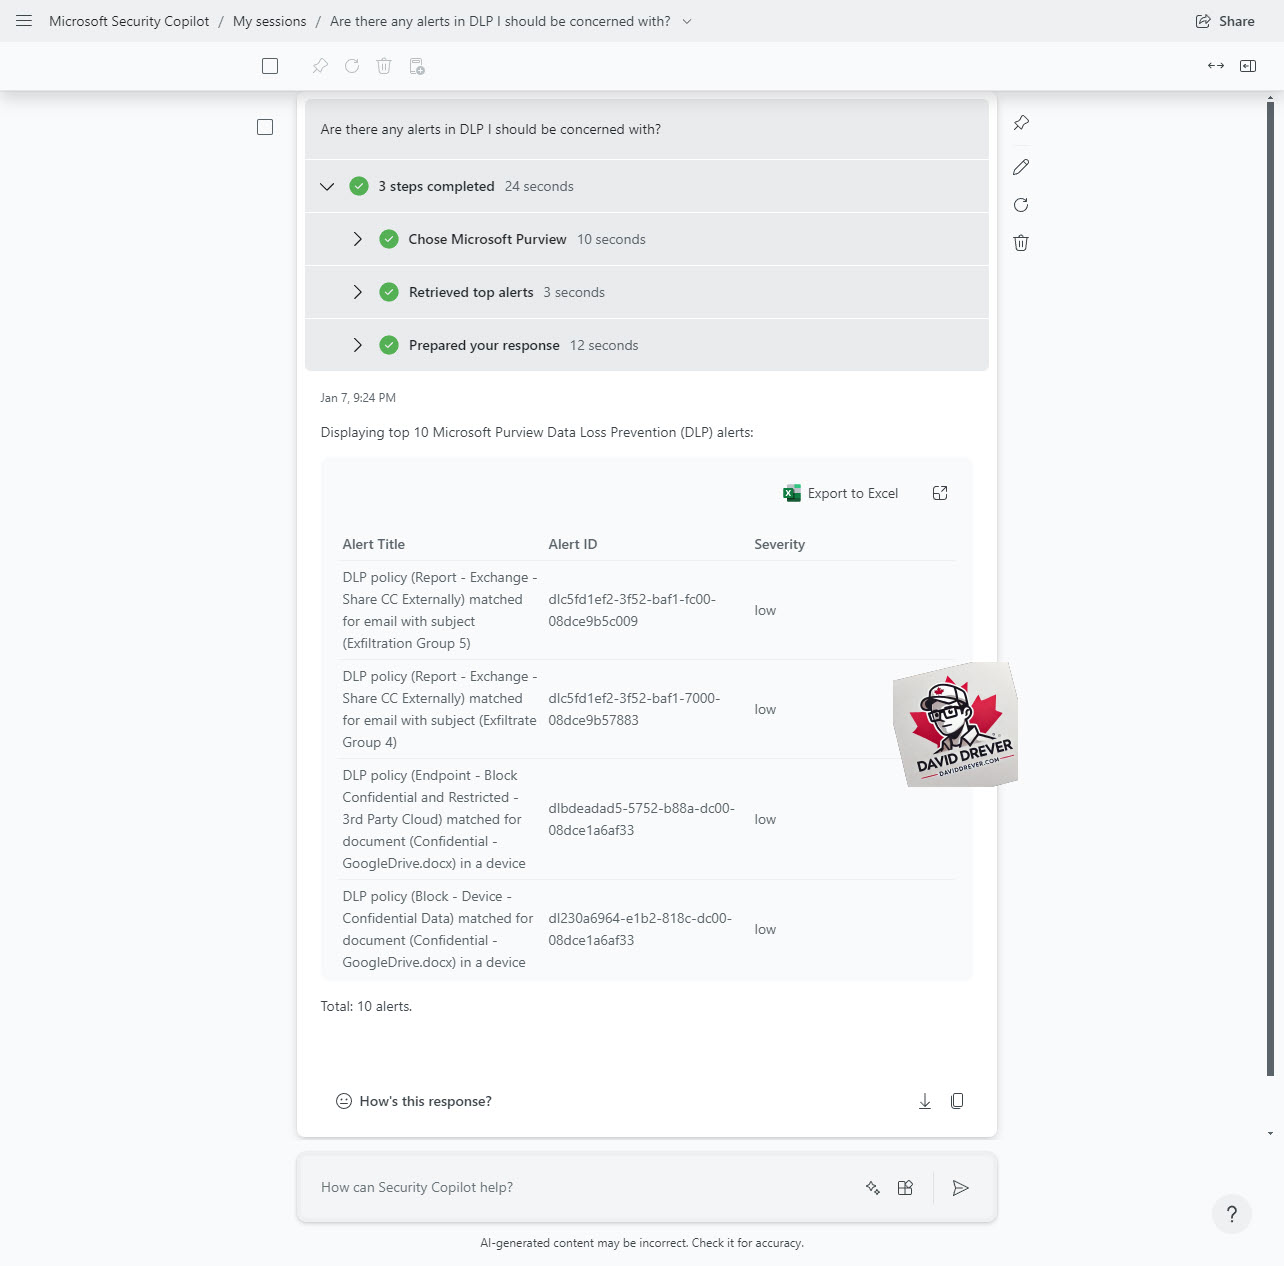1284x1266 pixels.
Task: Click the Severity column header
Action: (780, 544)
